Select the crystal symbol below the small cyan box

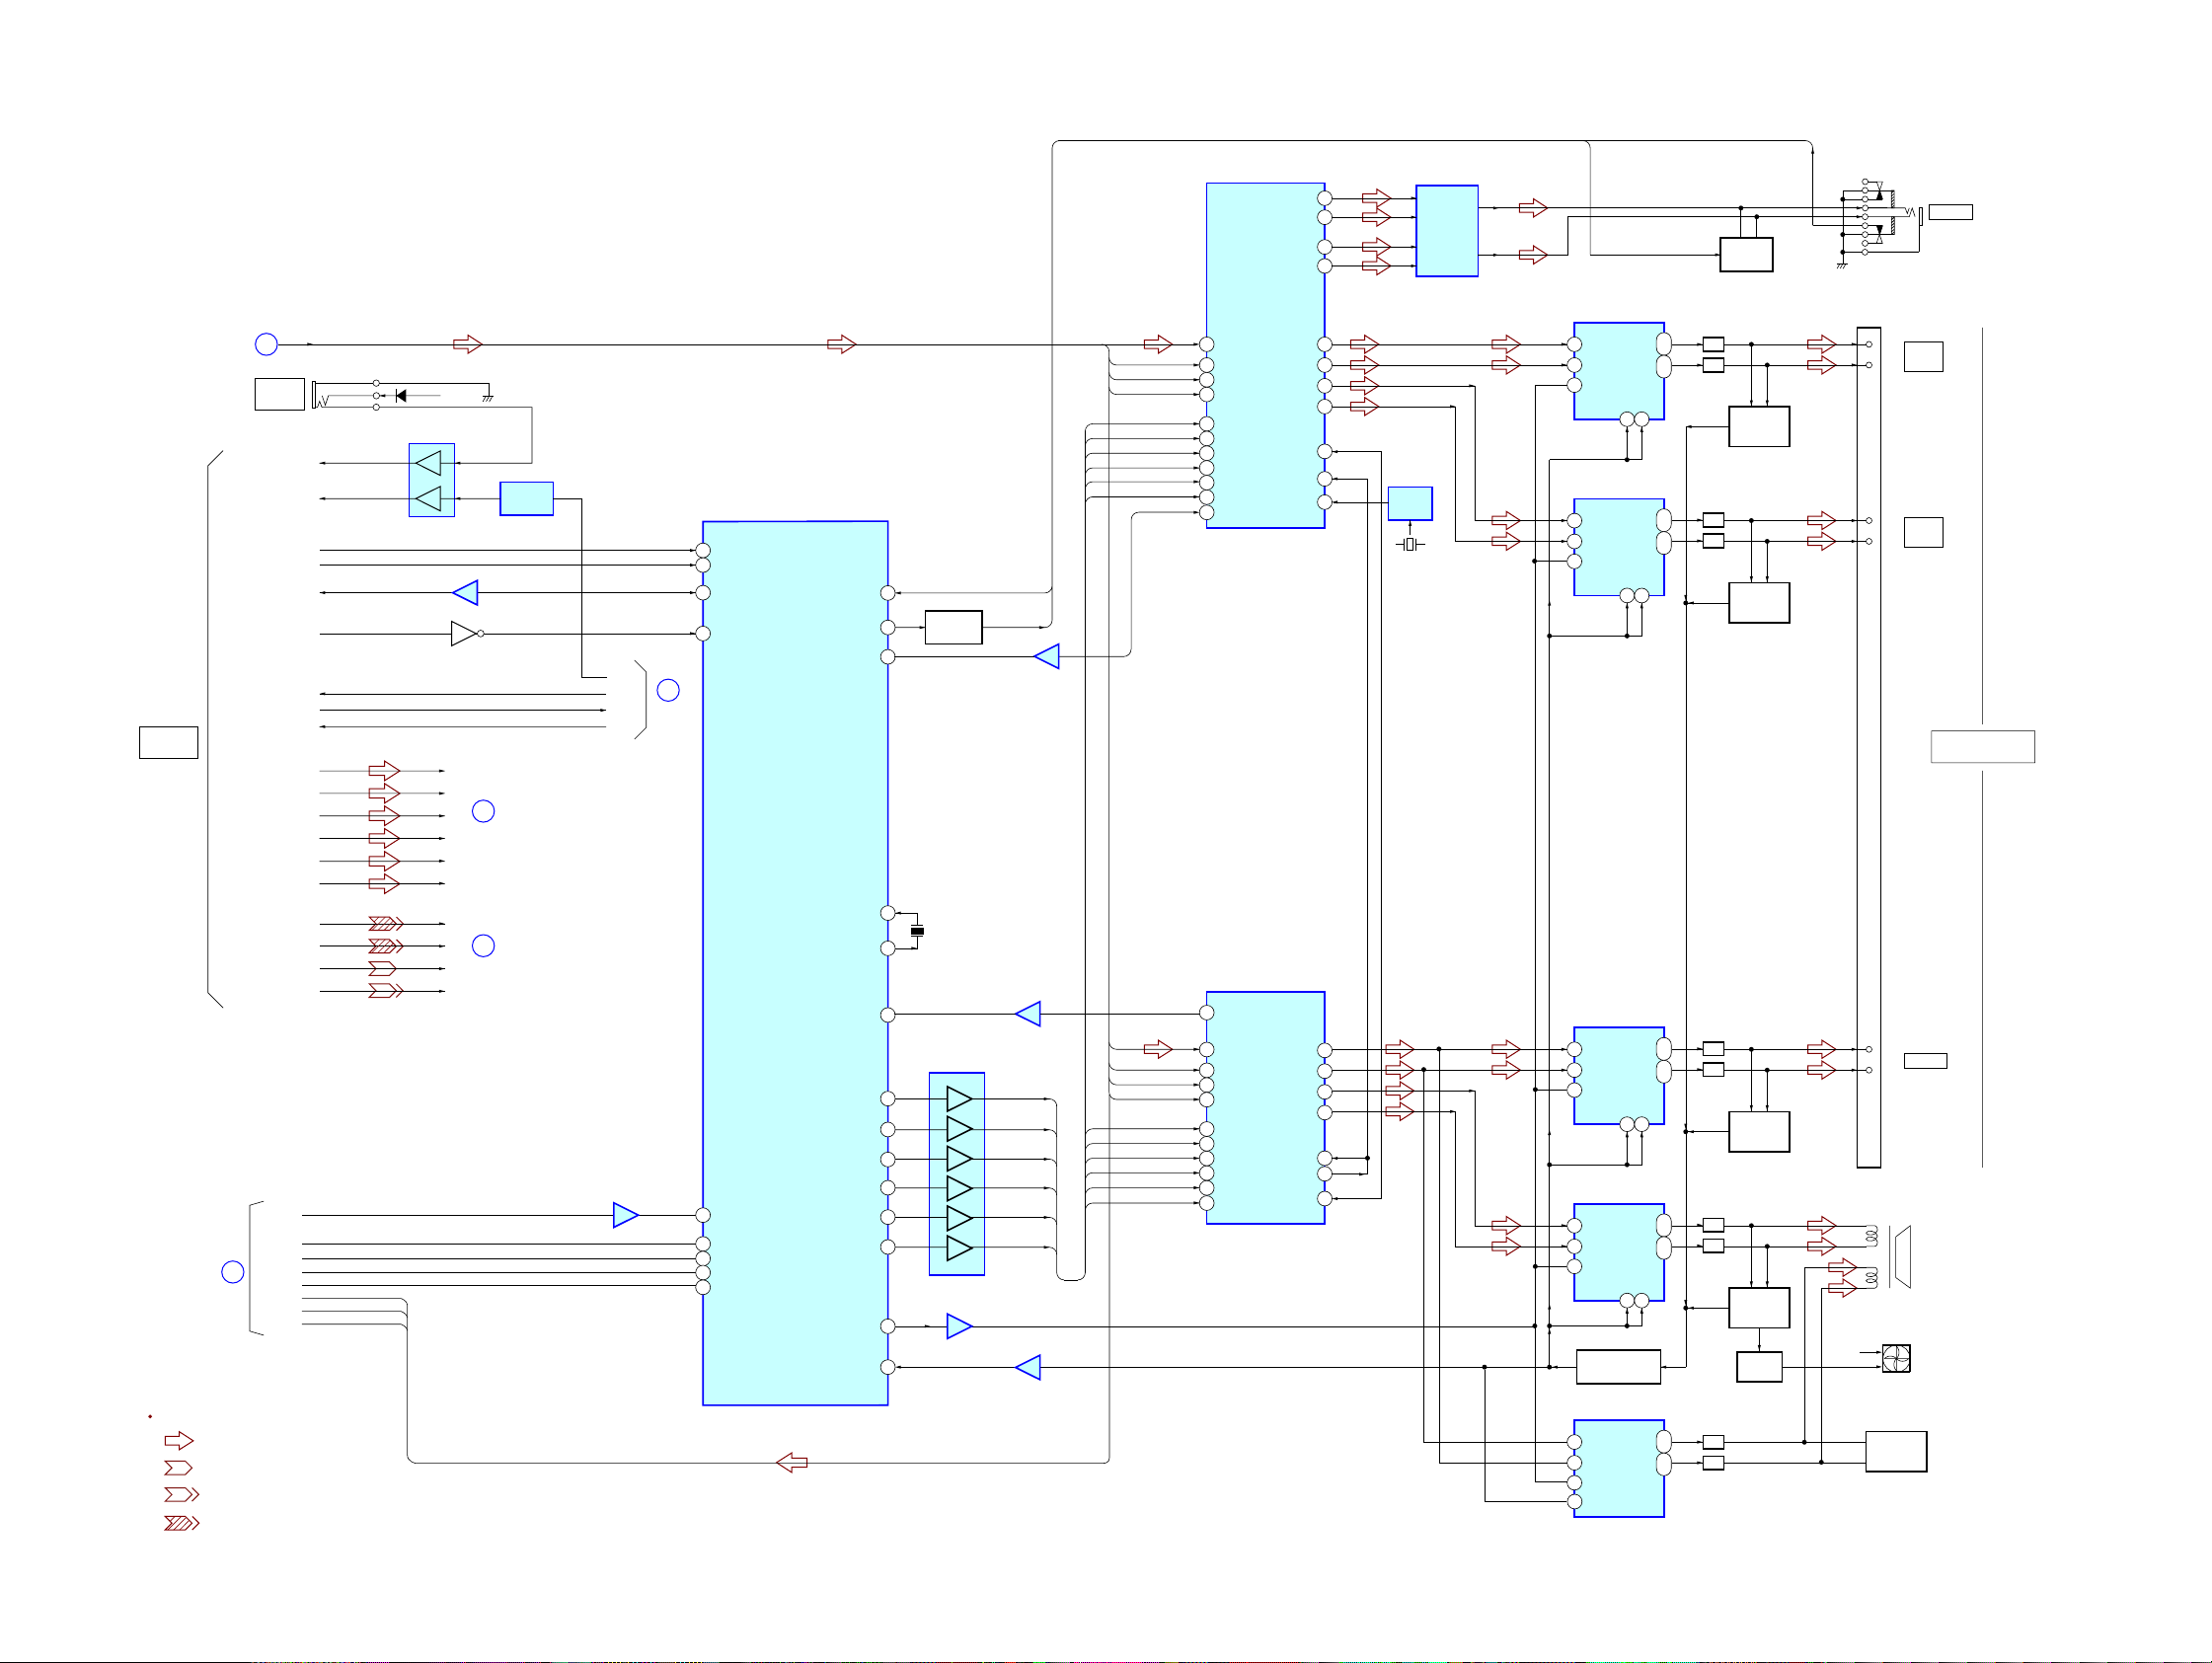(x=1410, y=544)
